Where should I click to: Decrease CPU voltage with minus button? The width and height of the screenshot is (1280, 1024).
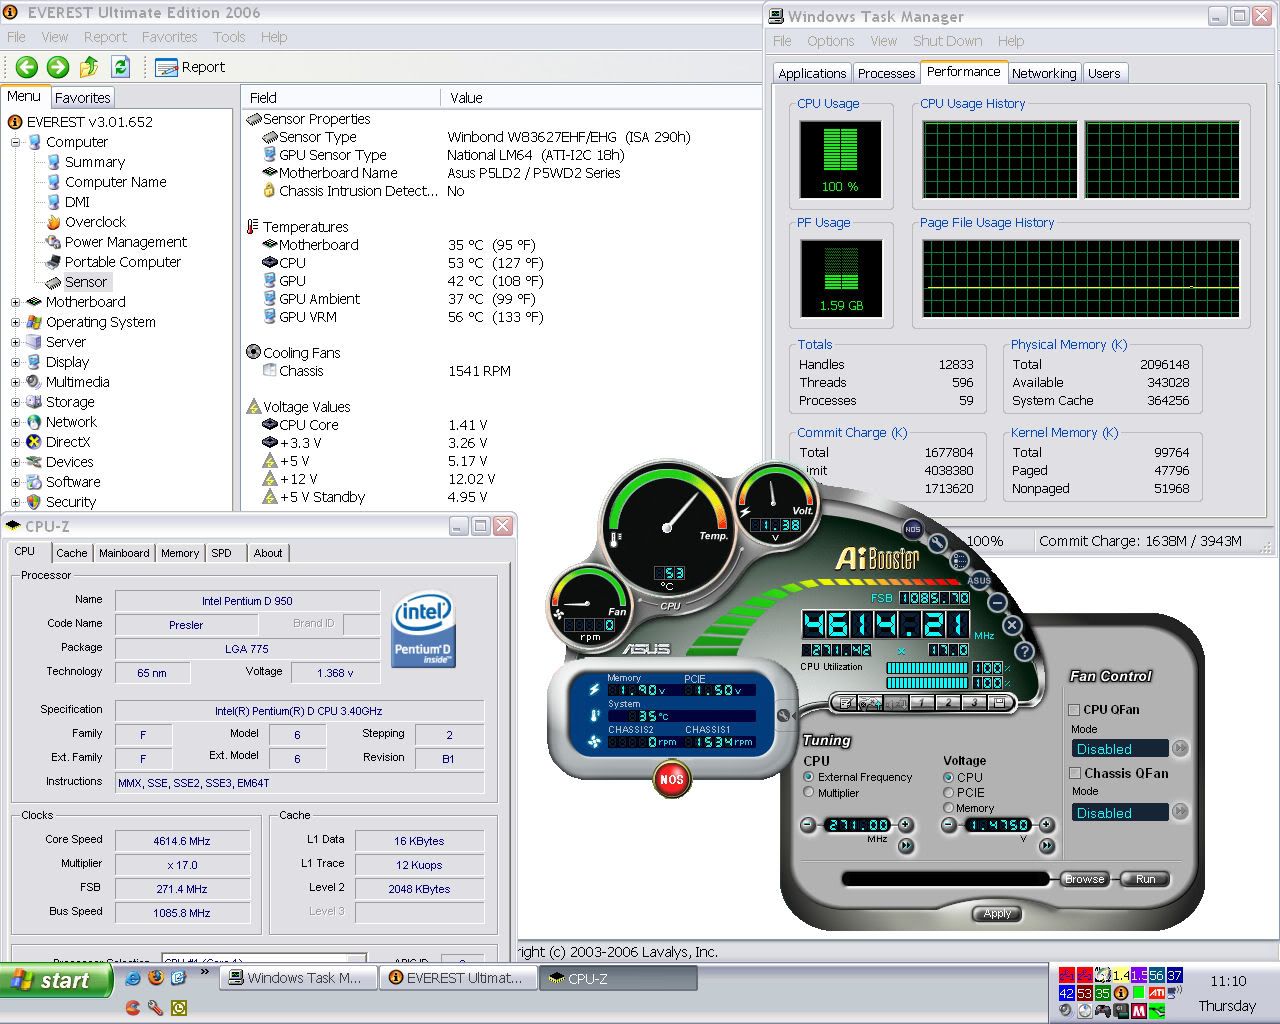tap(948, 825)
